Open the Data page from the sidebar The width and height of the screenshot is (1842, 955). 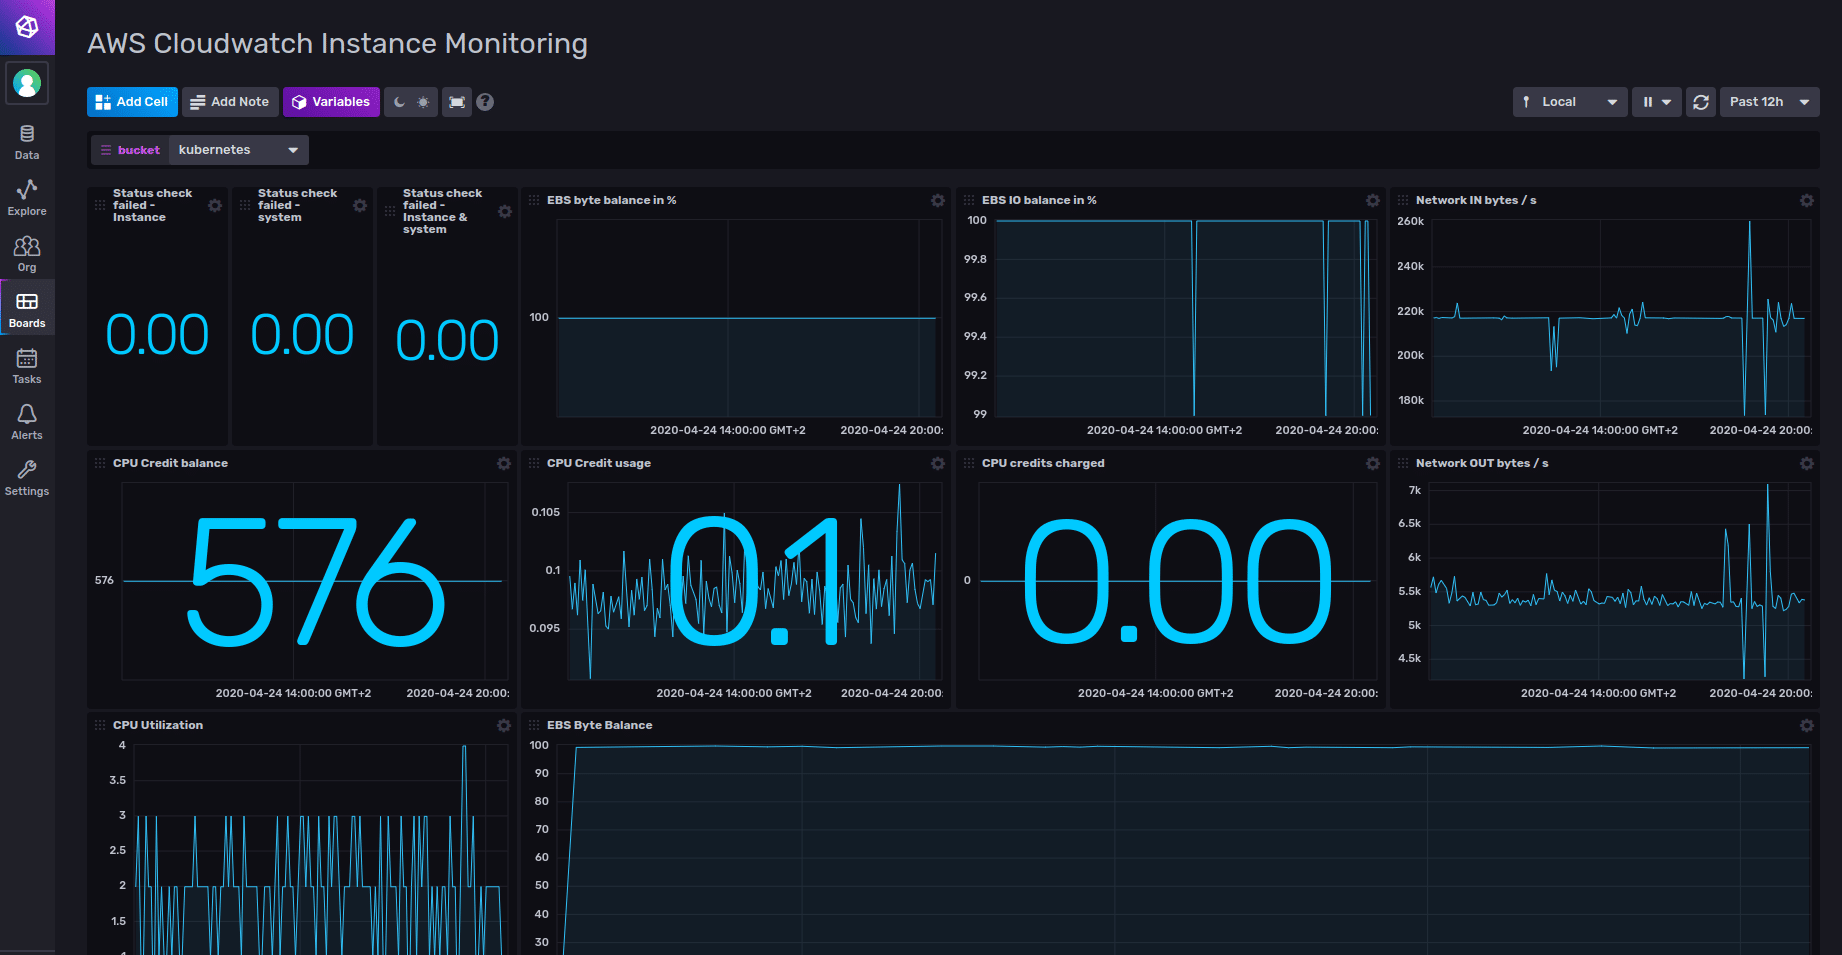26,140
